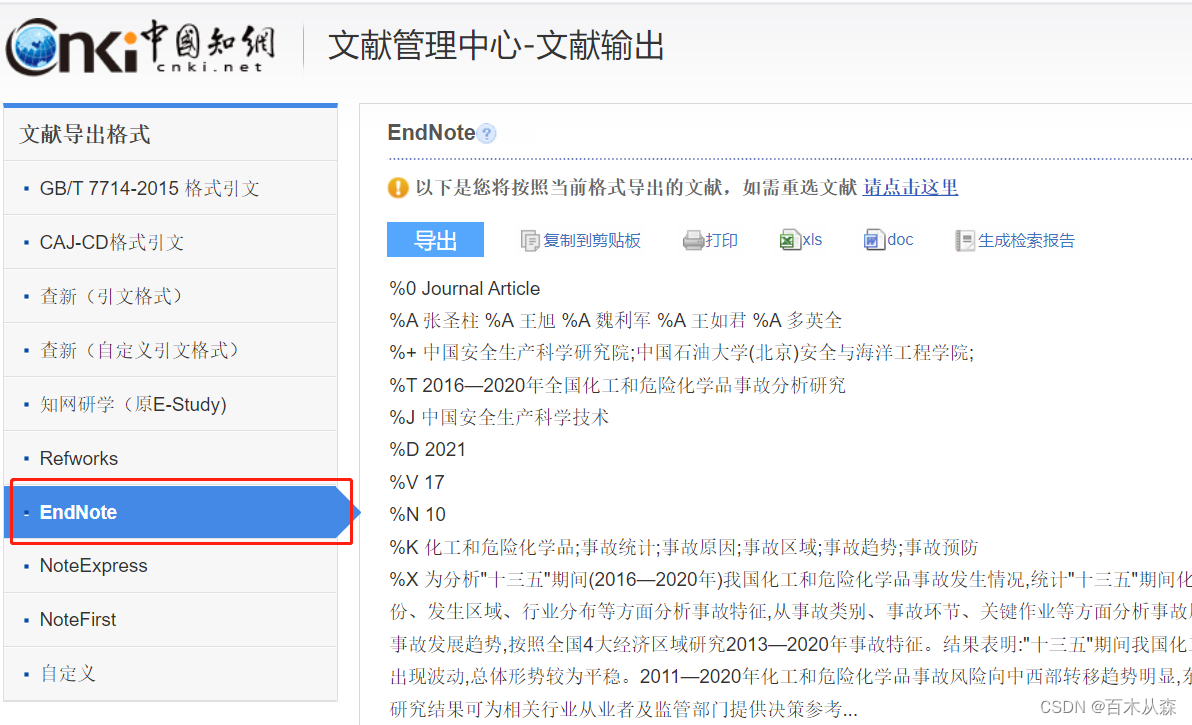Click the %V 17 volume line
This screenshot has width=1192, height=725.
pos(417,483)
